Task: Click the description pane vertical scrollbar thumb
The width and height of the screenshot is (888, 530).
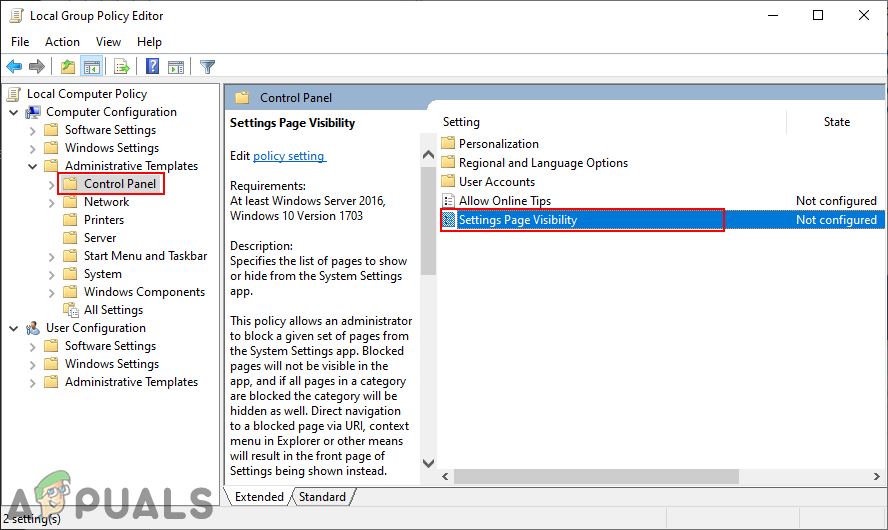Action: tap(428, 220)
